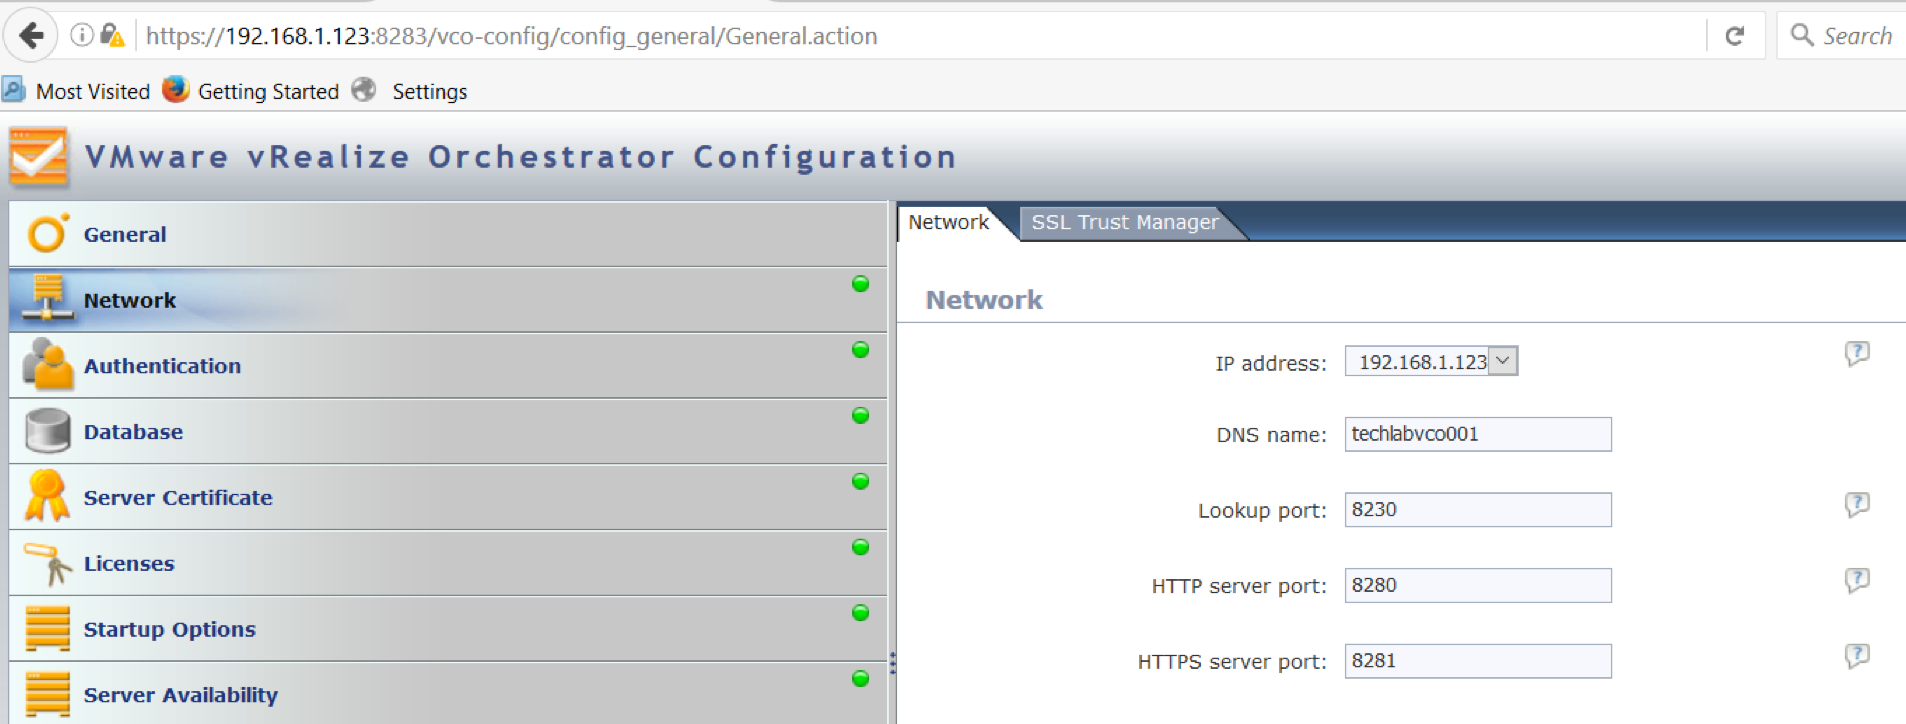
Task: Open site information icon in address bar
Action: point(82,35)
